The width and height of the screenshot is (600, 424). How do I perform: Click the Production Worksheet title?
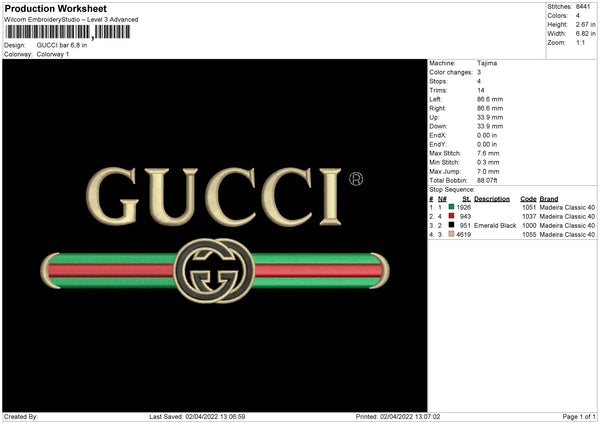56,8
